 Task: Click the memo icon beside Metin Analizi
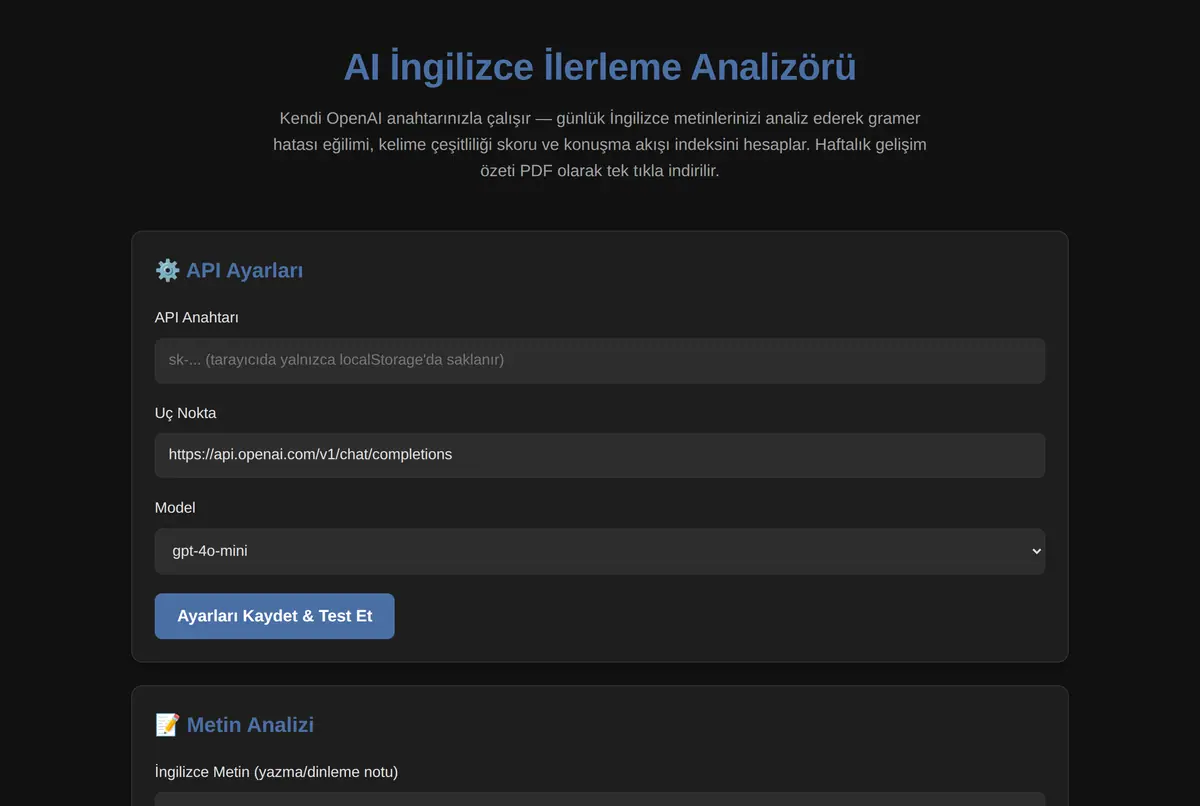(167, 725)
